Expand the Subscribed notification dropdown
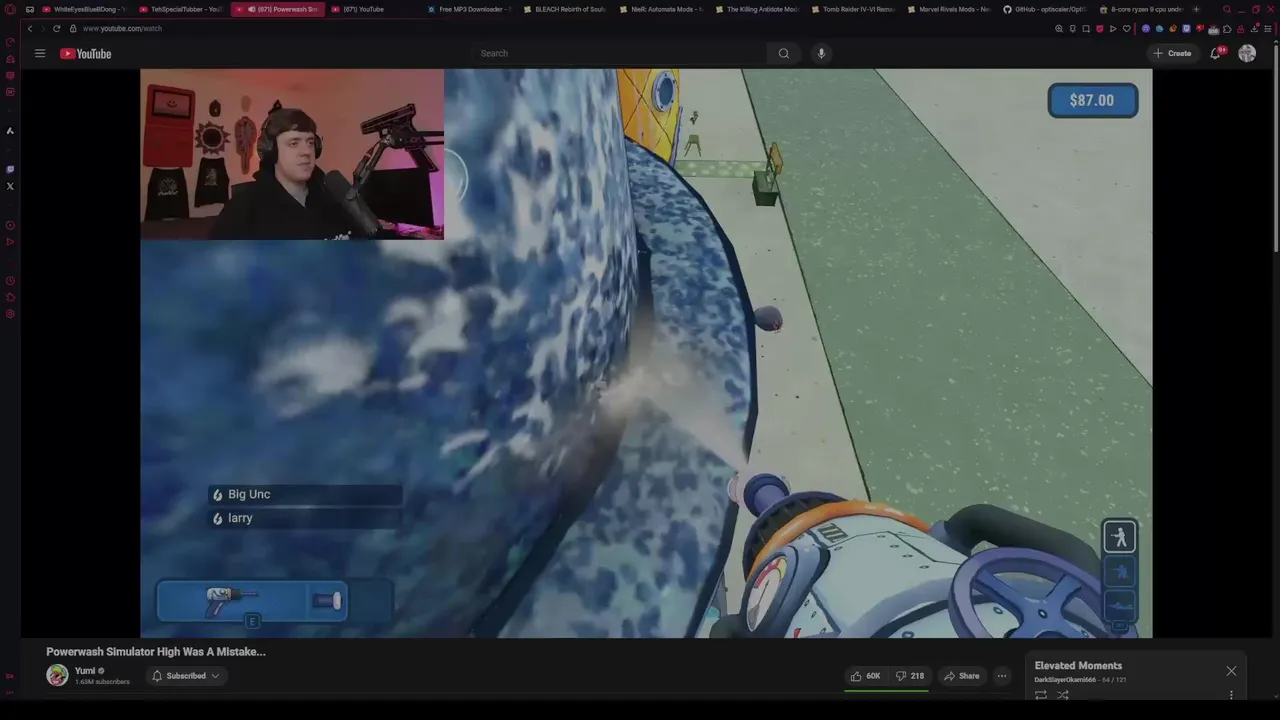Viewport: 1280px width, 720px height. tap(186, 676)
